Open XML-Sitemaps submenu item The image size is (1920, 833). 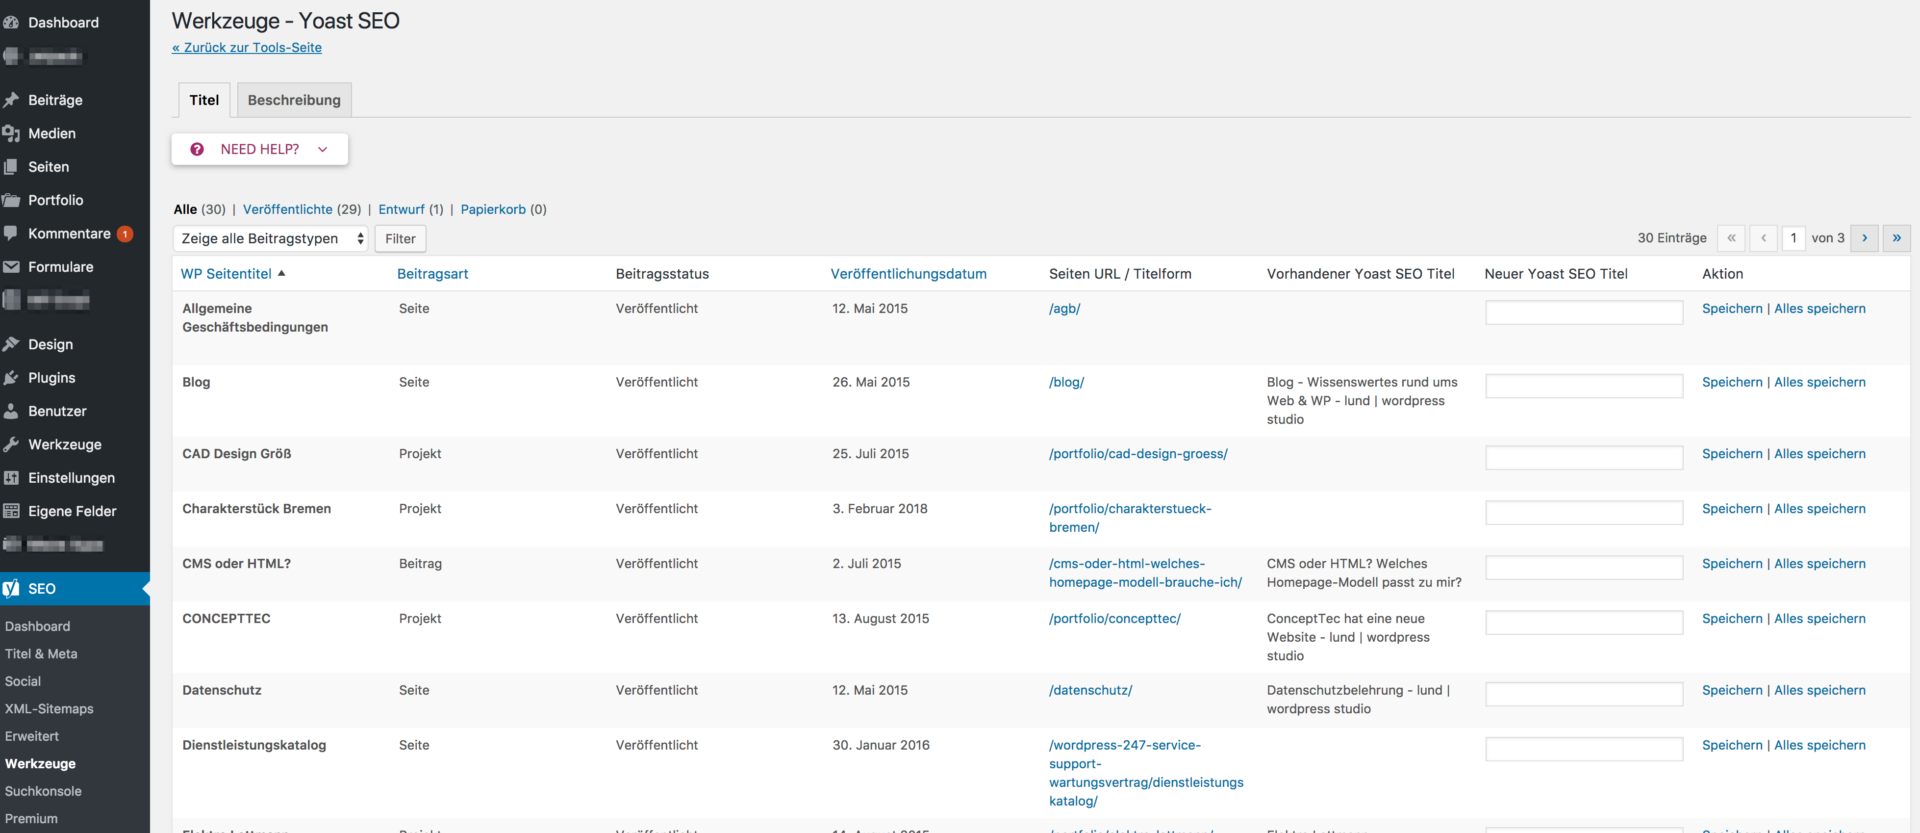[49, 709]
